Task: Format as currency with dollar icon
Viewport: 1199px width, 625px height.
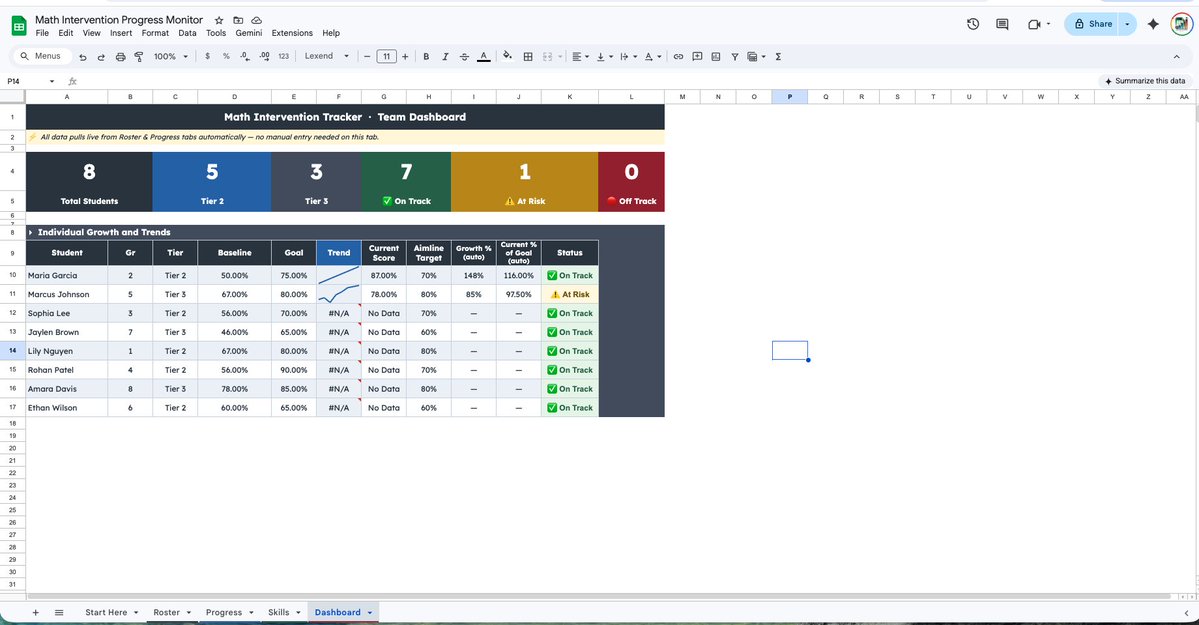Action: pyautogui.click(x=207, y=57)
